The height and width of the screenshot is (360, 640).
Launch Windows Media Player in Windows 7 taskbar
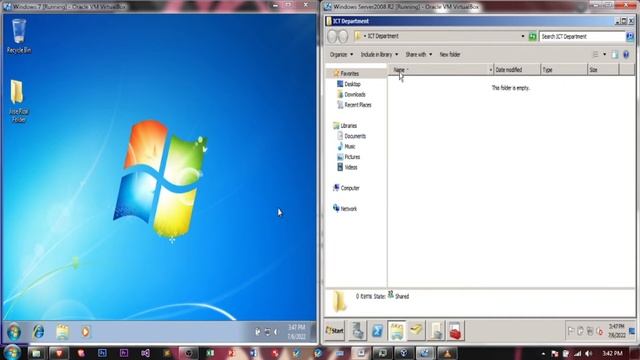coord(85,332)
